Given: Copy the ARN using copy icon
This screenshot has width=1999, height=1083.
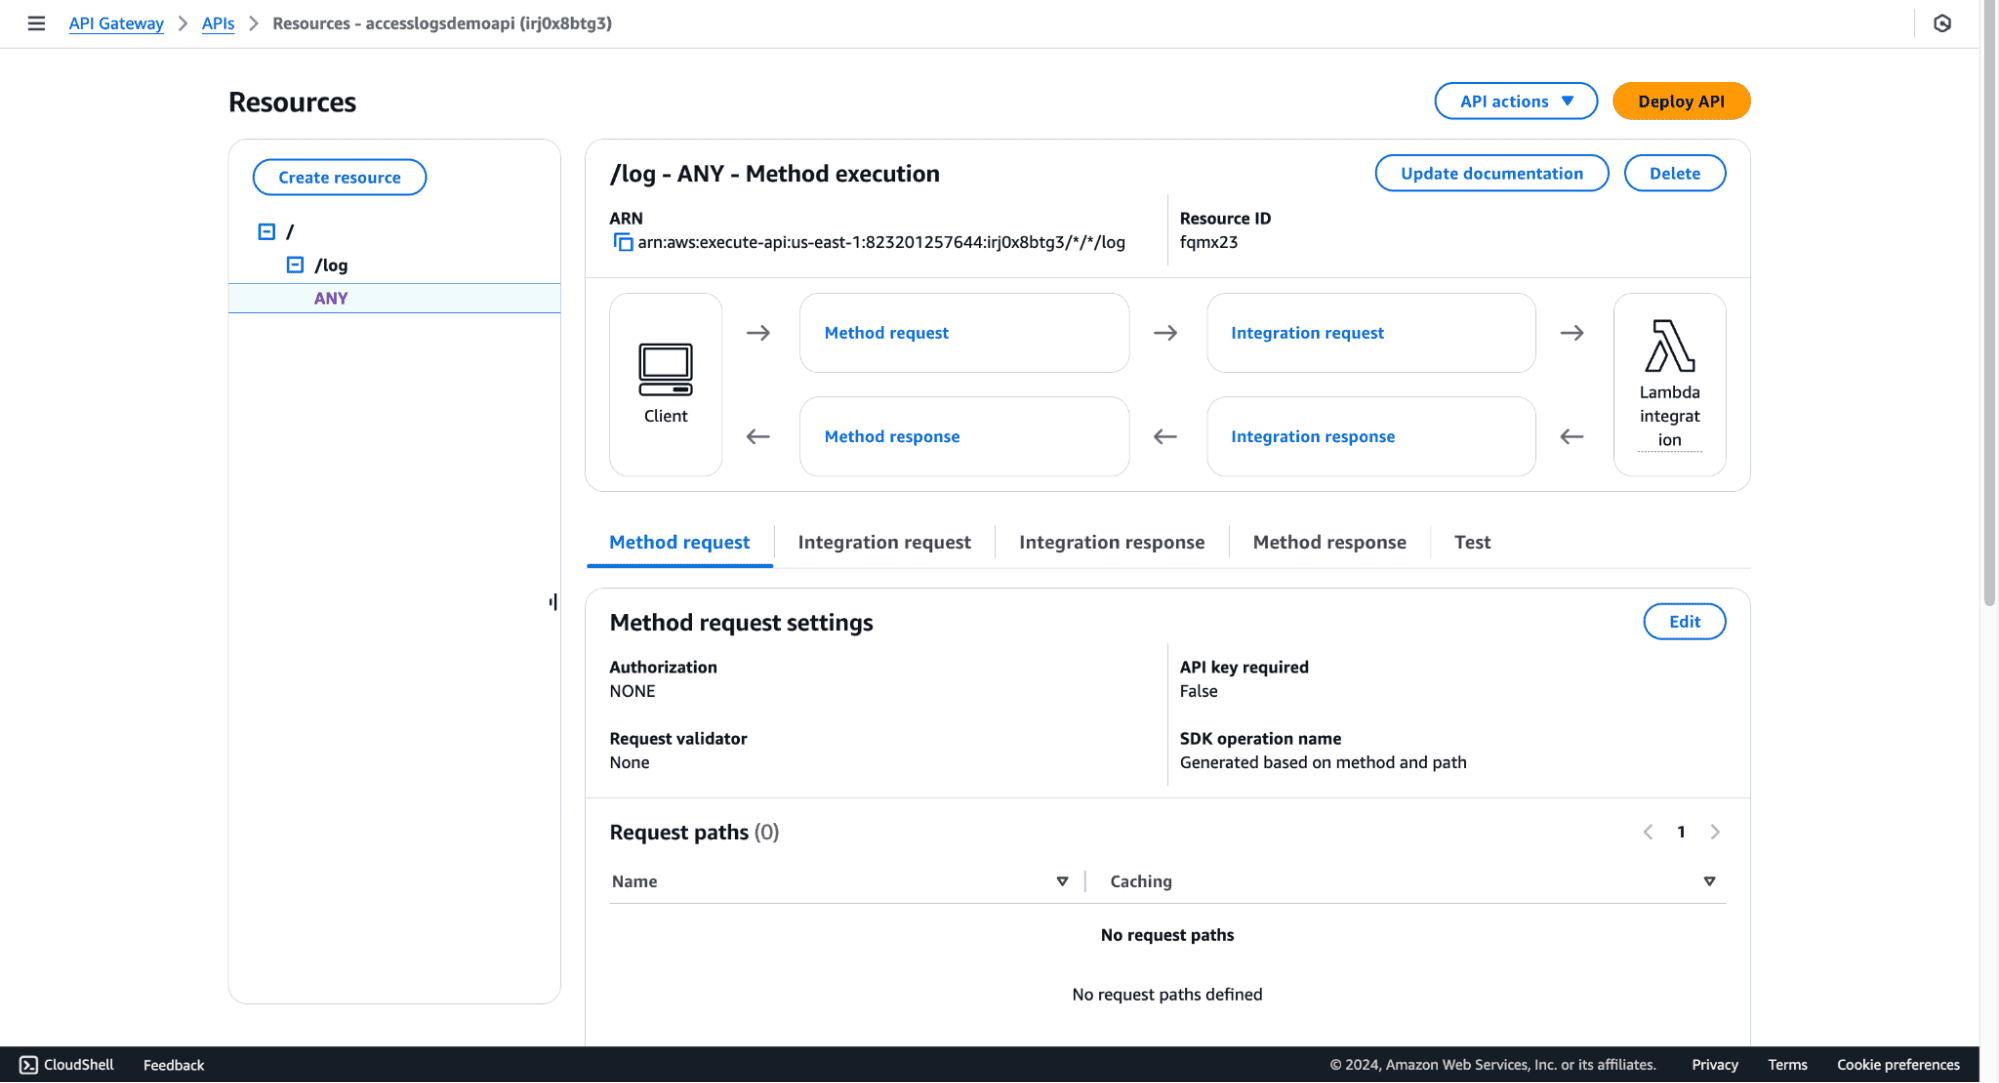Looking at the screenshot, I should 622,242.
